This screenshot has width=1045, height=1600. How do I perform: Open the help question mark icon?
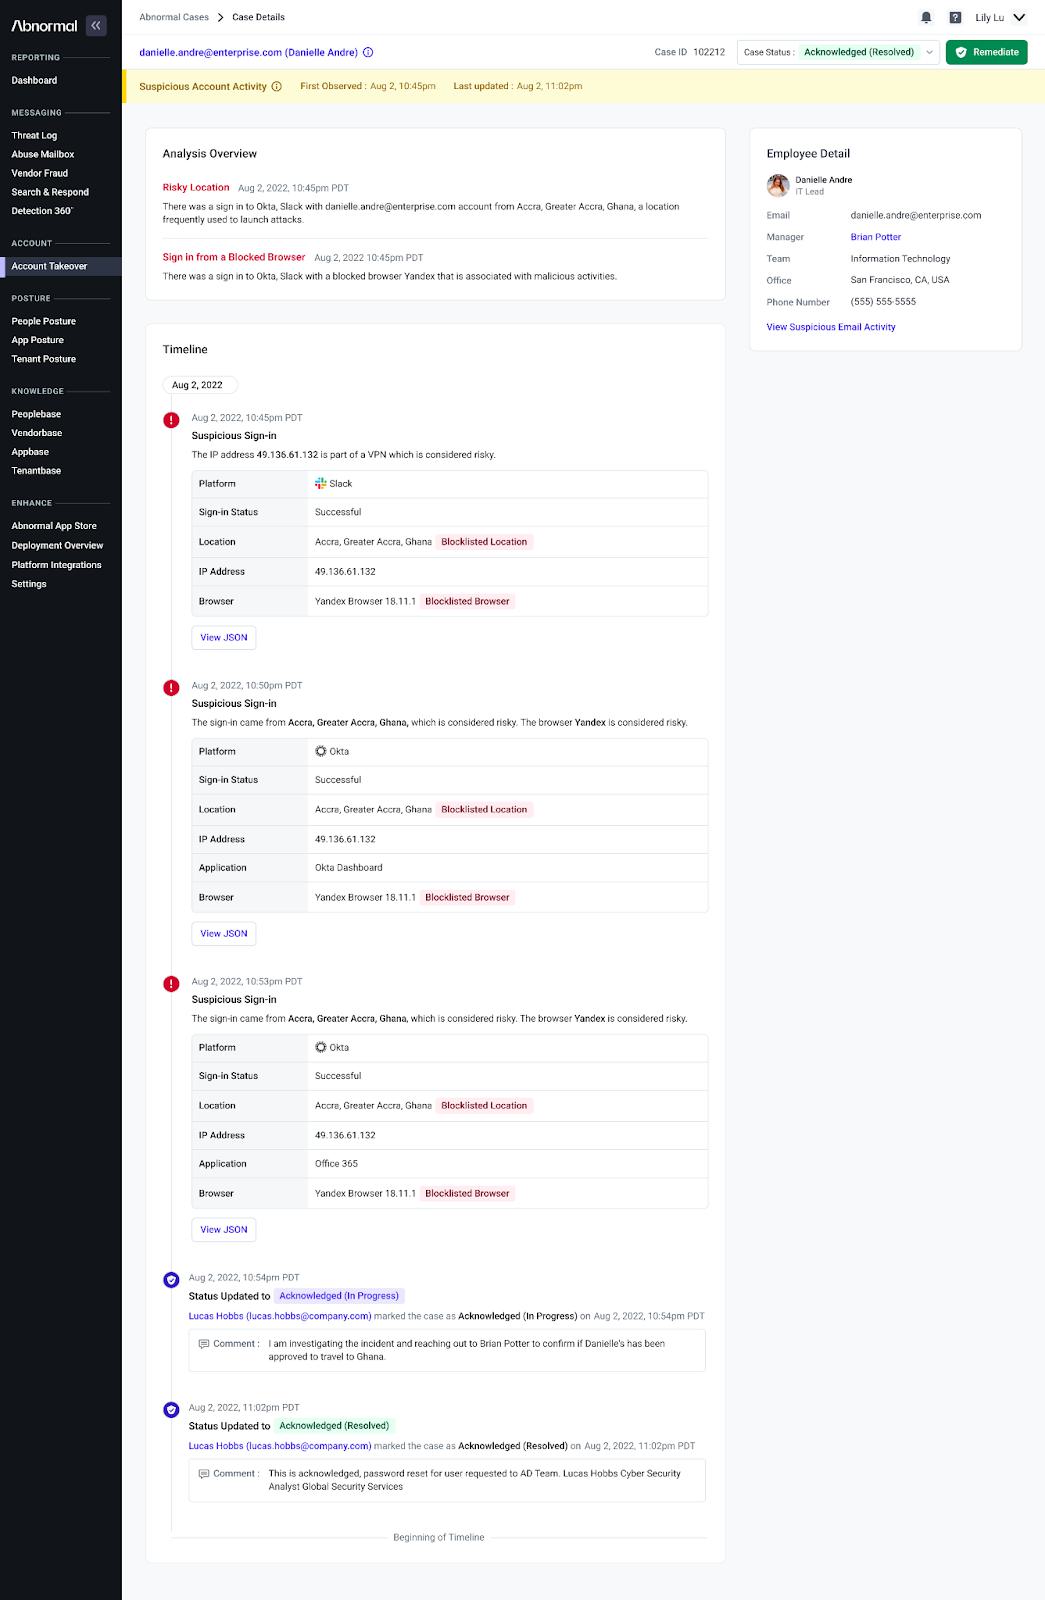tap(955, 17)
